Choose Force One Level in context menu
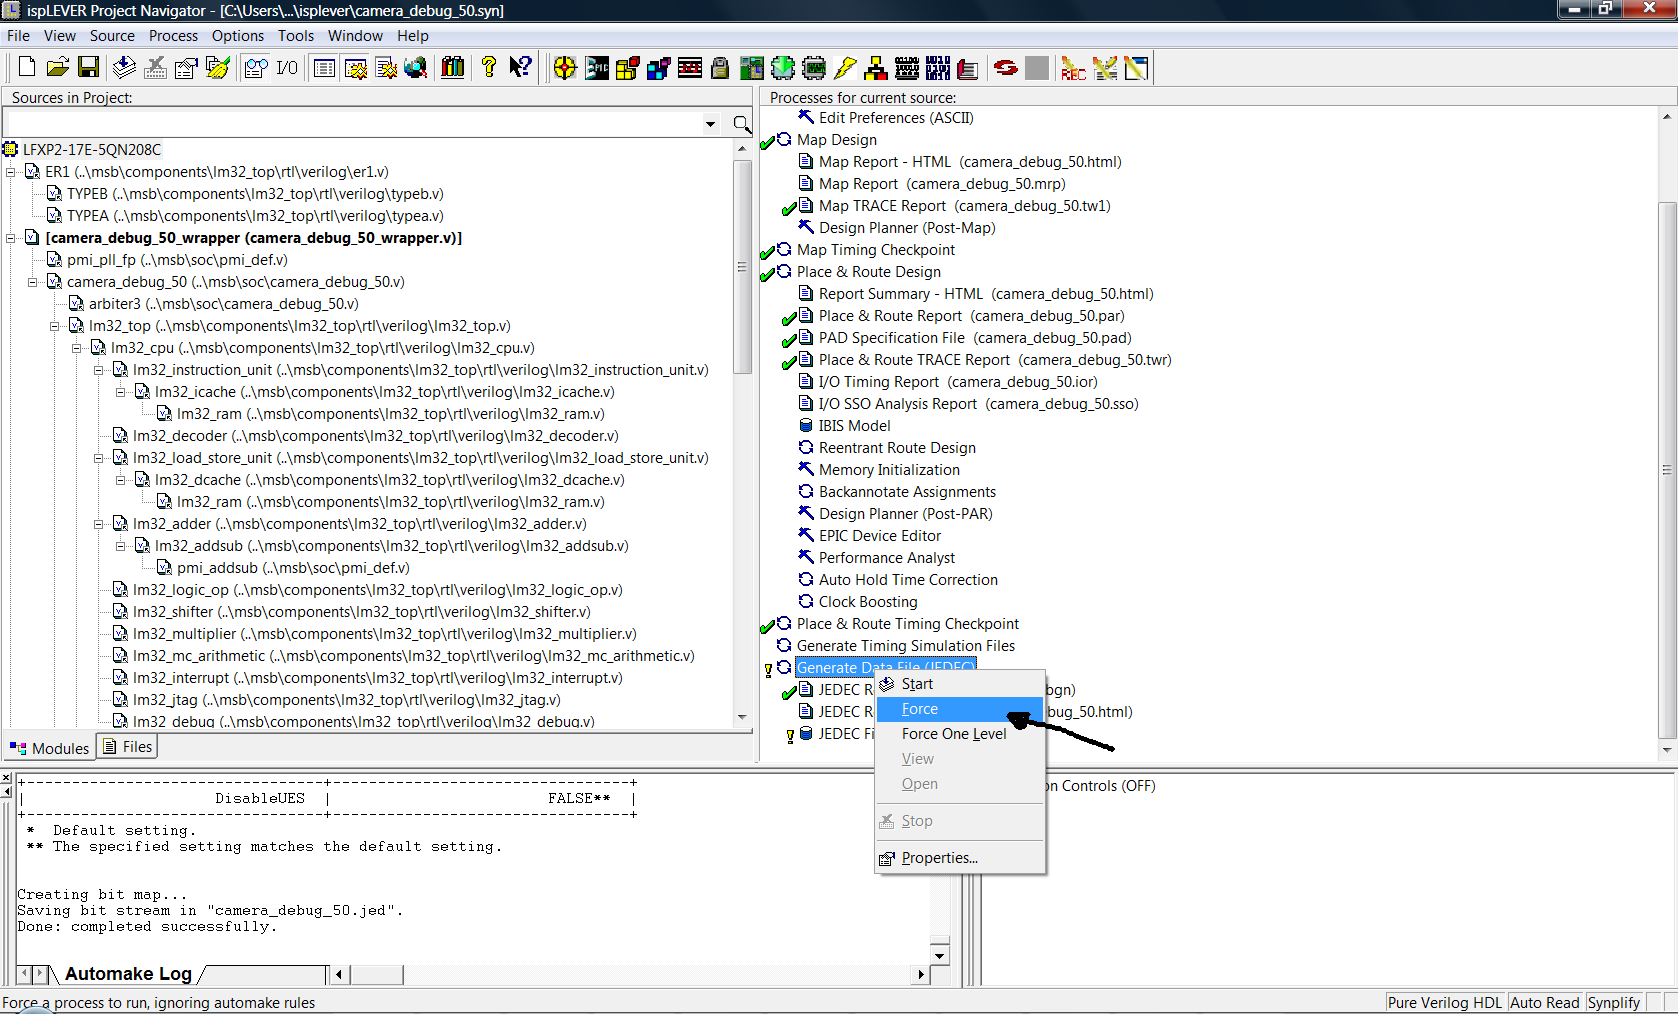 pos(960,734)
